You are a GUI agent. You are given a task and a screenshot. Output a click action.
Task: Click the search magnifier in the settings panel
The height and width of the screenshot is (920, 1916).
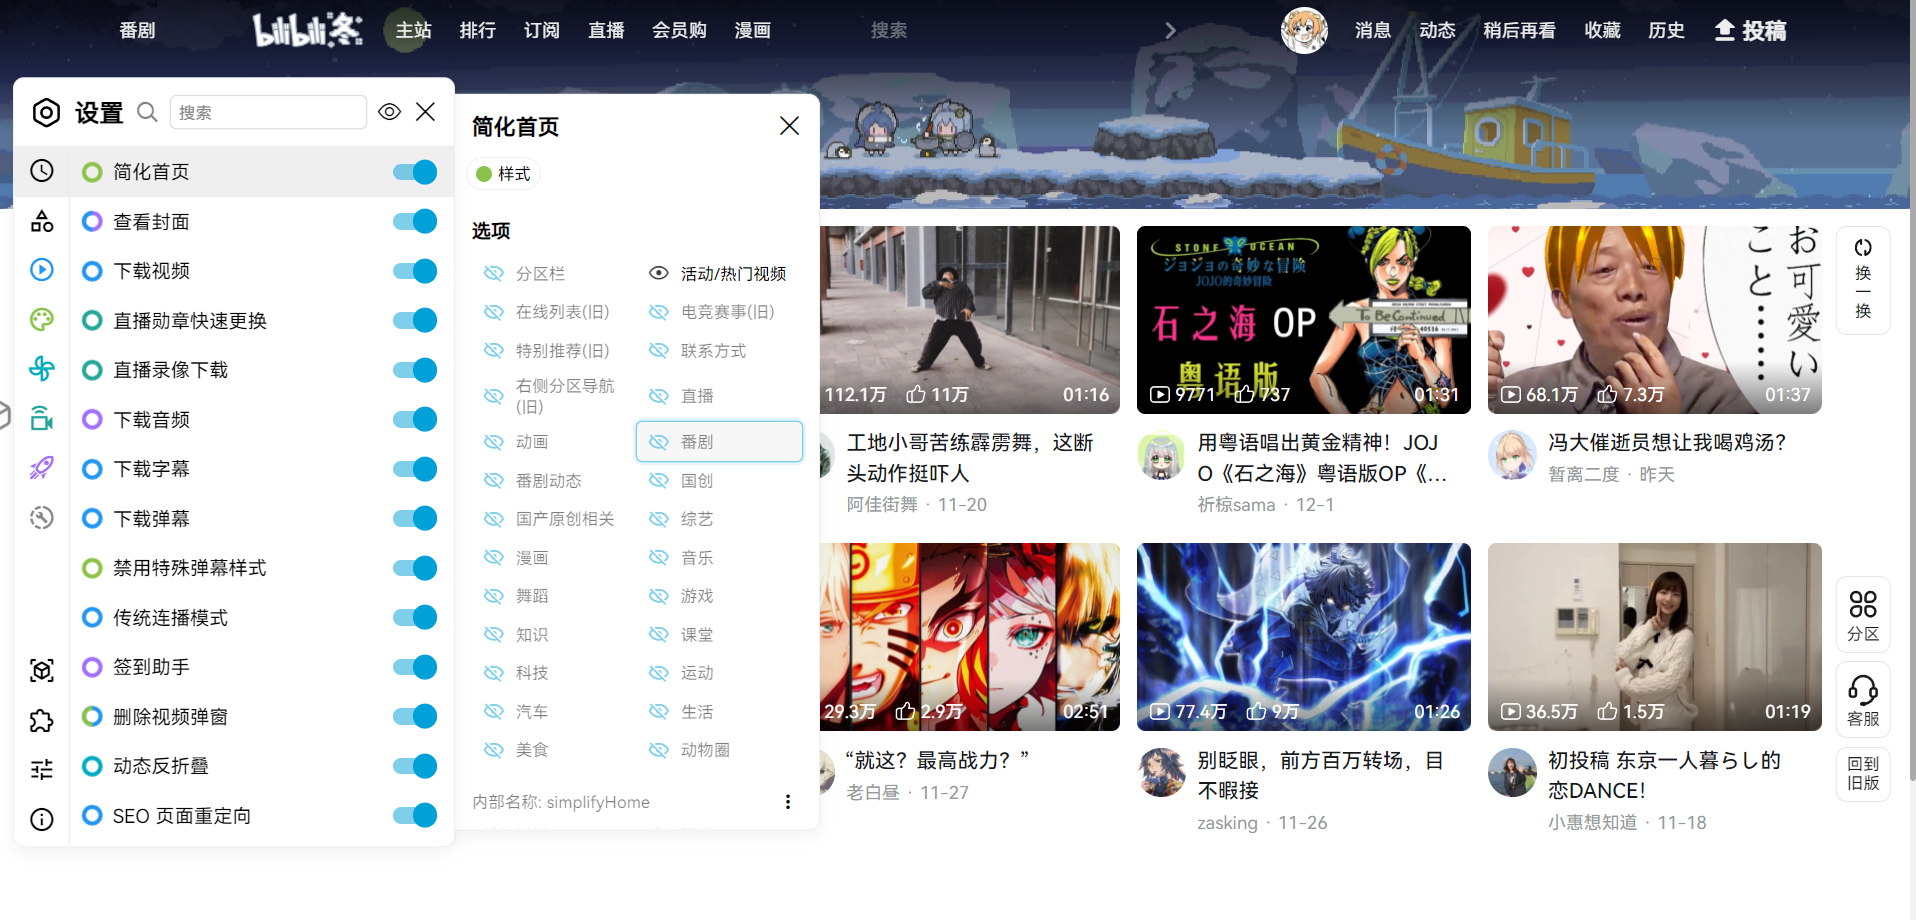(x=147, y=112)
